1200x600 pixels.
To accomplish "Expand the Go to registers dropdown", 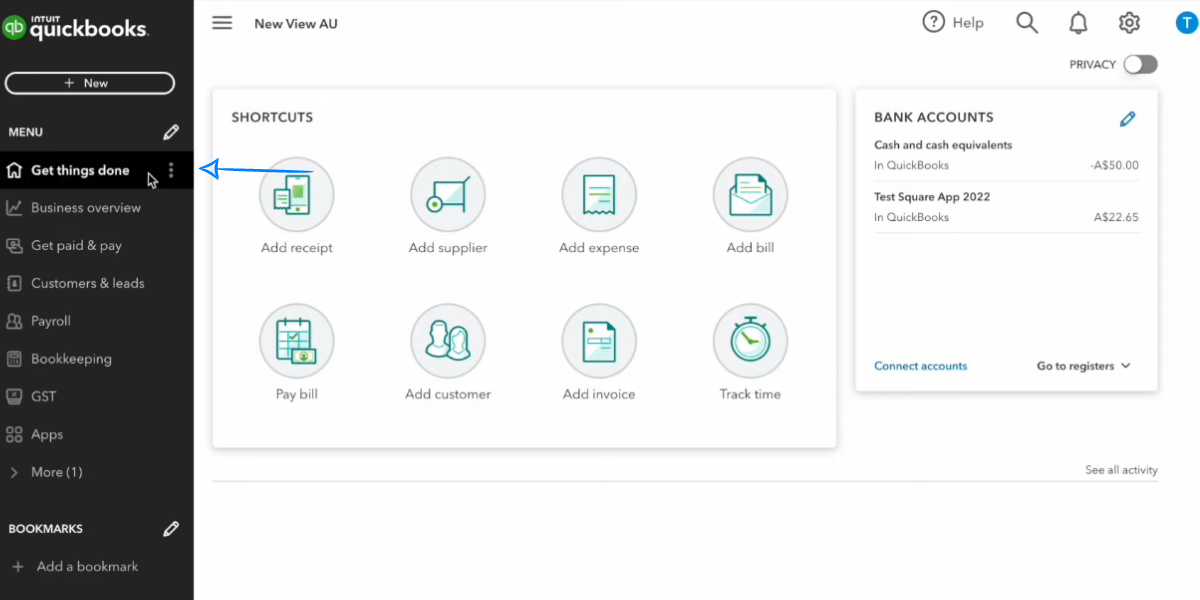I will [1084, 366].
